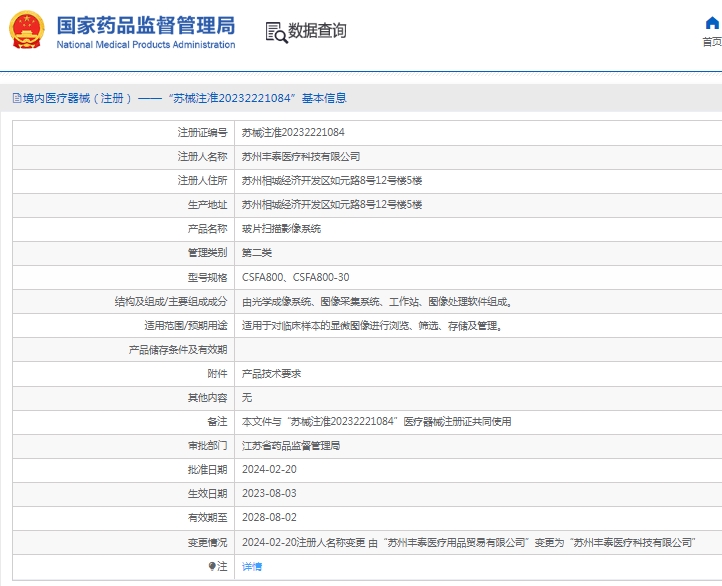Screen dimensions: 722x586
Task: Click National Medical Products Administration subtitle
Action: click(x=146, y=45)
